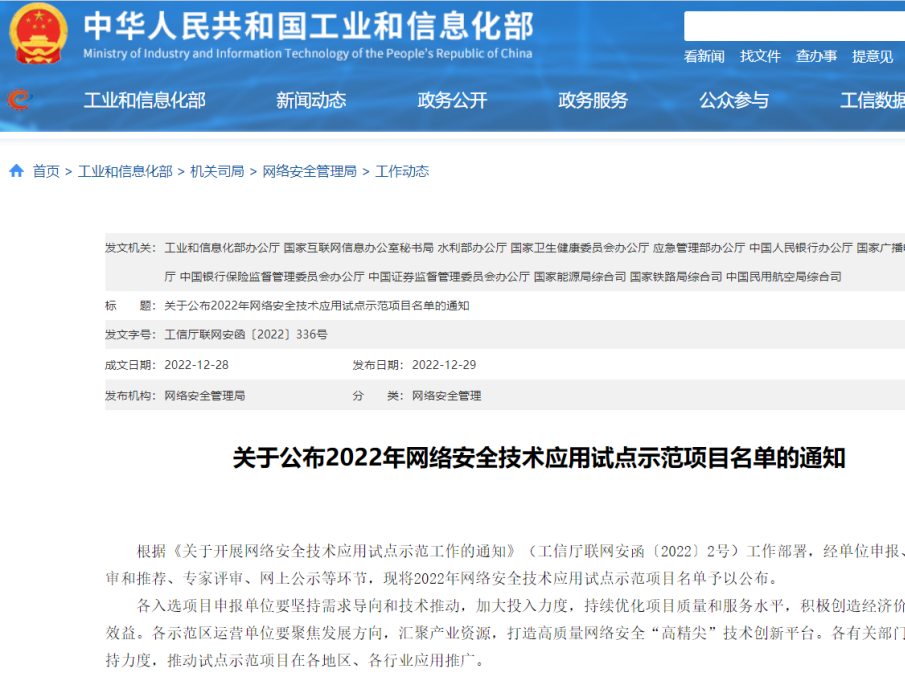Click the national emblem logo
The width and height of the screenshot is (905, 681).
point(39,33)
